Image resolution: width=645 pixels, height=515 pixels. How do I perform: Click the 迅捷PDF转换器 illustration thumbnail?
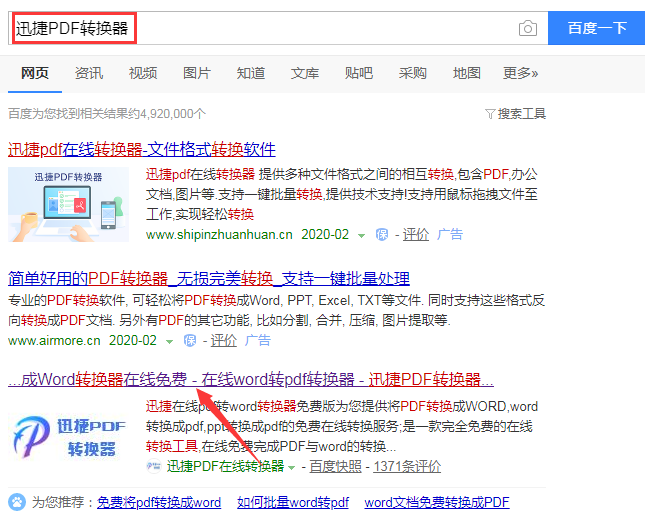click(69, 204)
